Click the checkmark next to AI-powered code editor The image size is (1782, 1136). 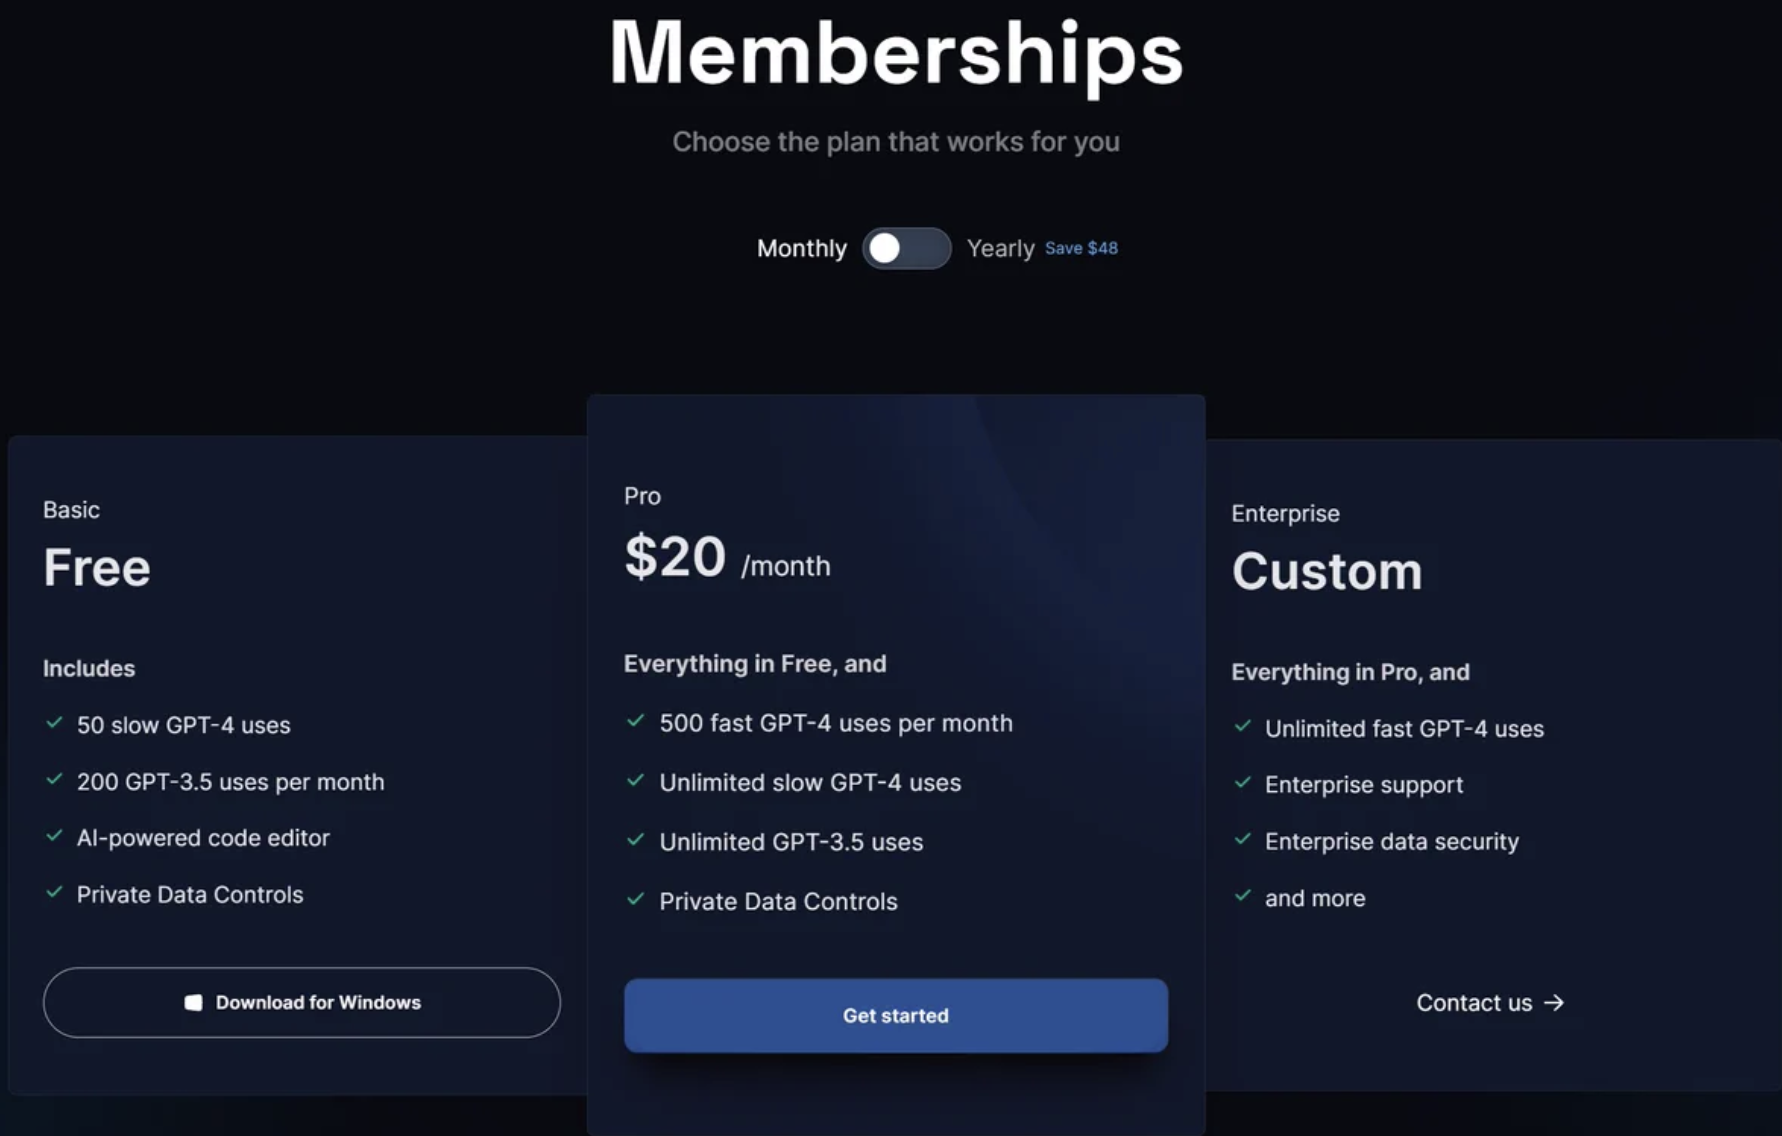tap(55, 836)
